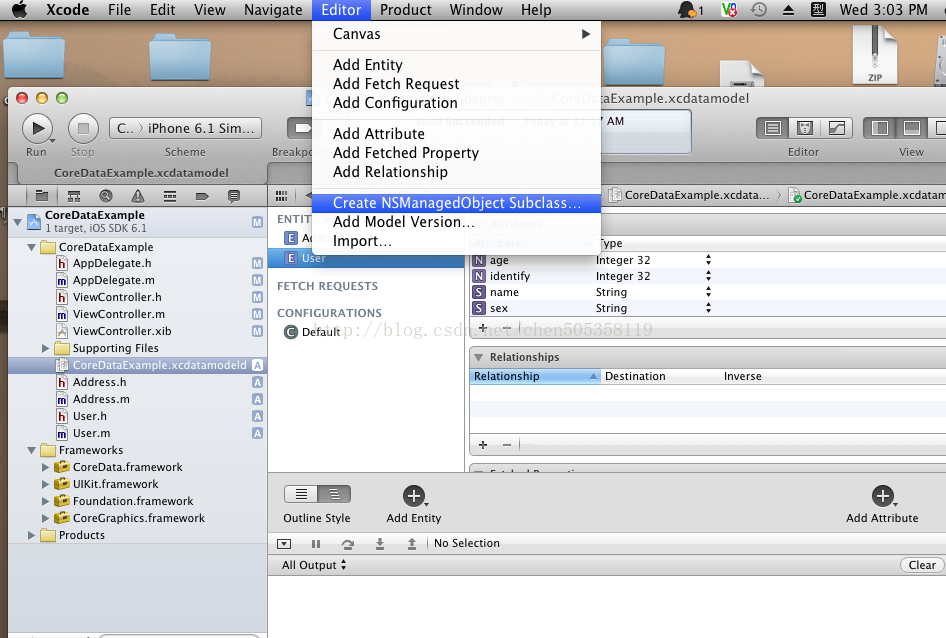Select ViewController.xib file

click(x=122, y=331)
